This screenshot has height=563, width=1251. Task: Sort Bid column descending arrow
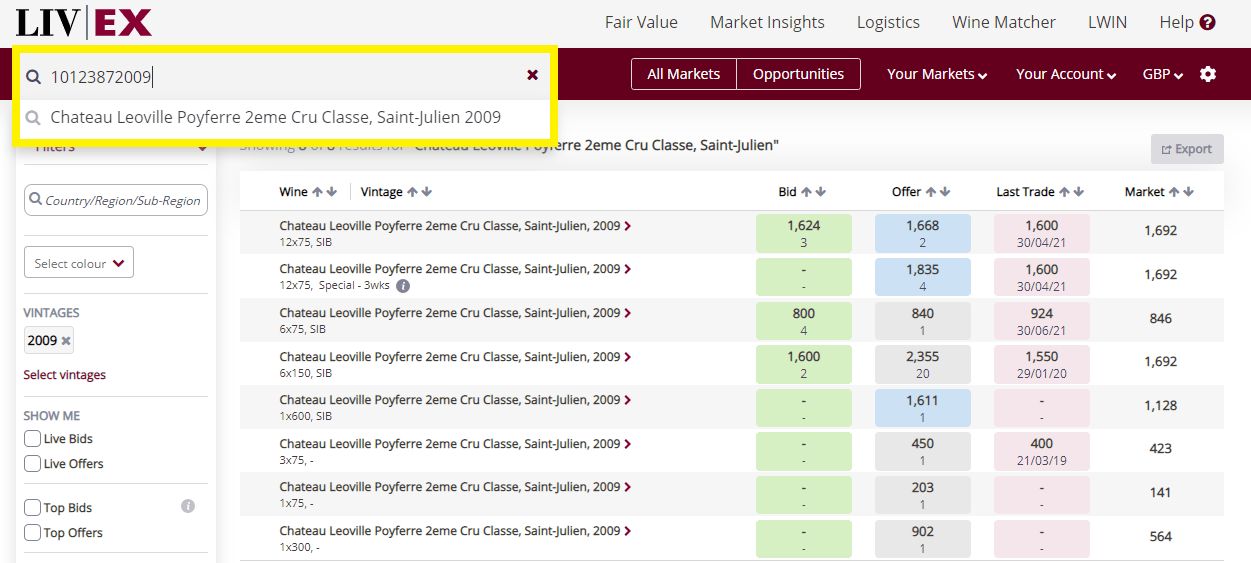pyautogui.click(x=820, y=192)
